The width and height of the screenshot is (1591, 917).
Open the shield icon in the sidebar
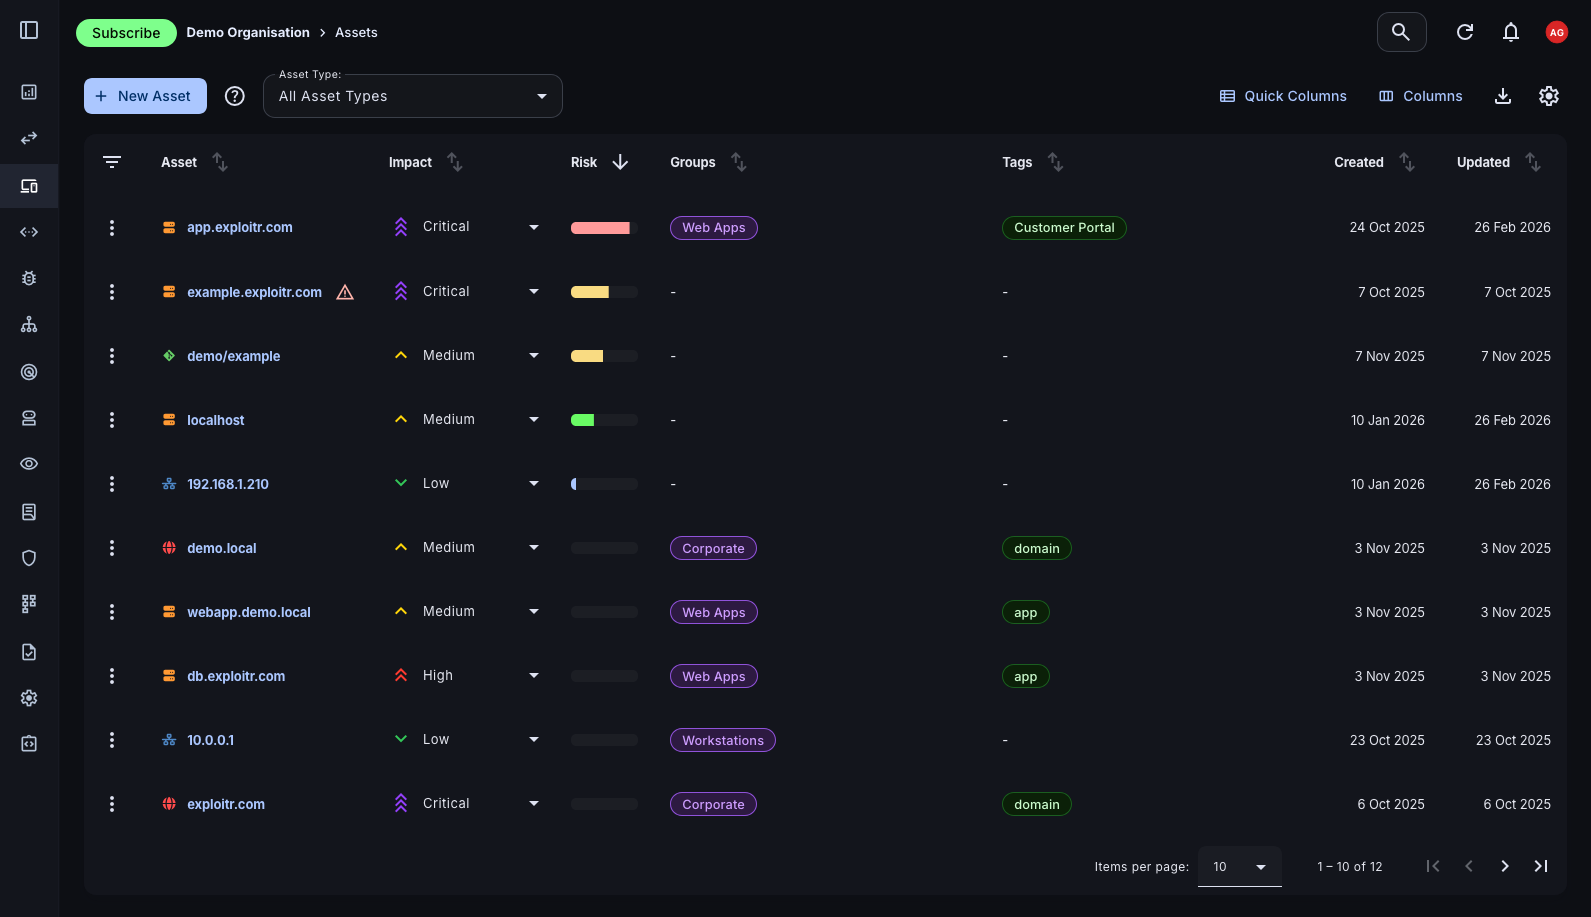point(29,558)
